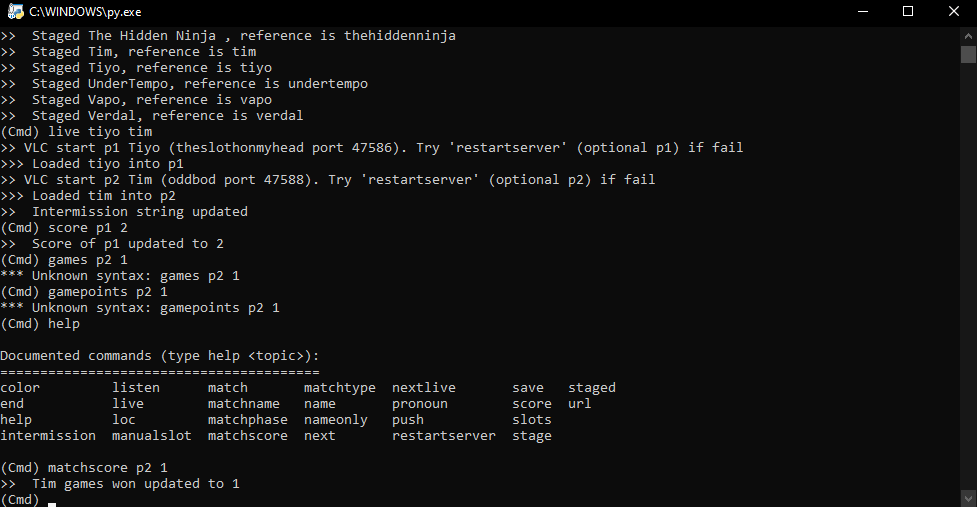Viewport: 977px width, 507px height.
Task: Click "staged" in the documented commands list
Action: click(x=591, y=388)
